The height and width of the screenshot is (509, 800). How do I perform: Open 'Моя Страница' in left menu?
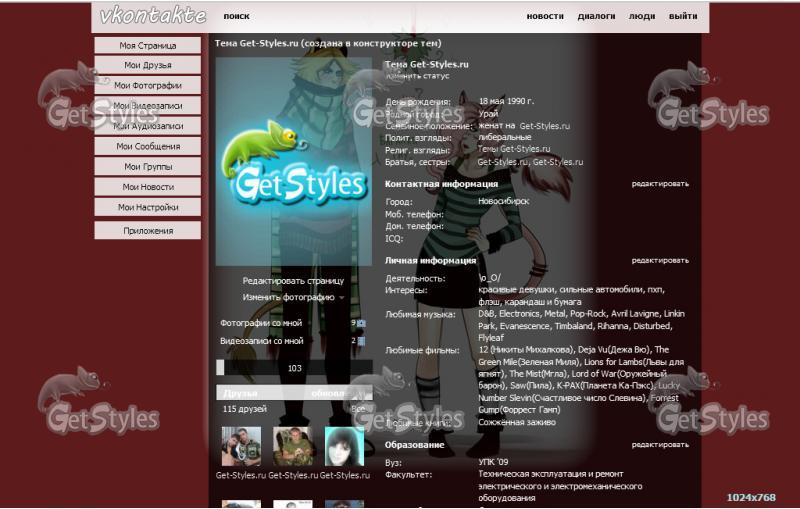click(148, 46)
